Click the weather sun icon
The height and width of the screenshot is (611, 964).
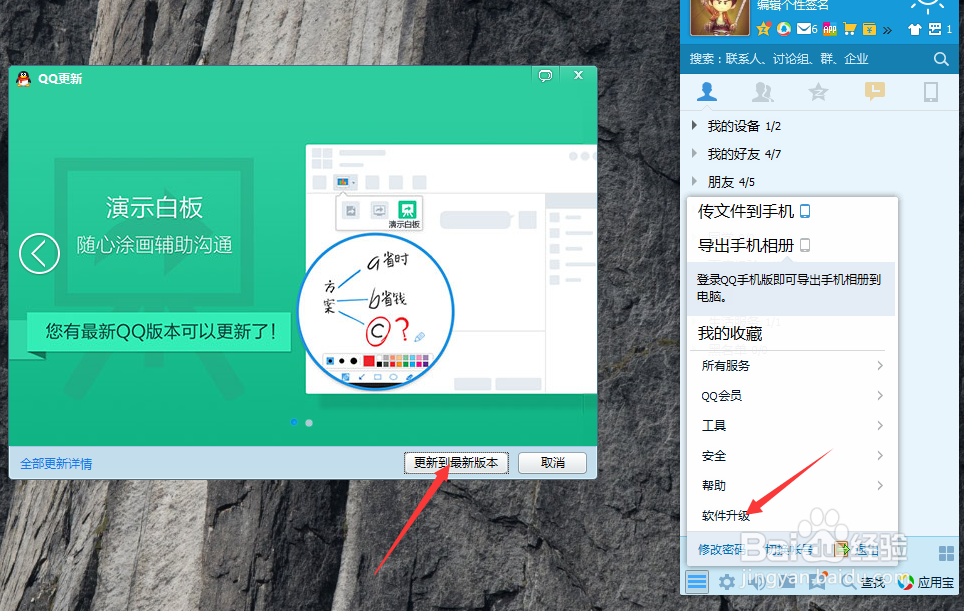point(927,6)
